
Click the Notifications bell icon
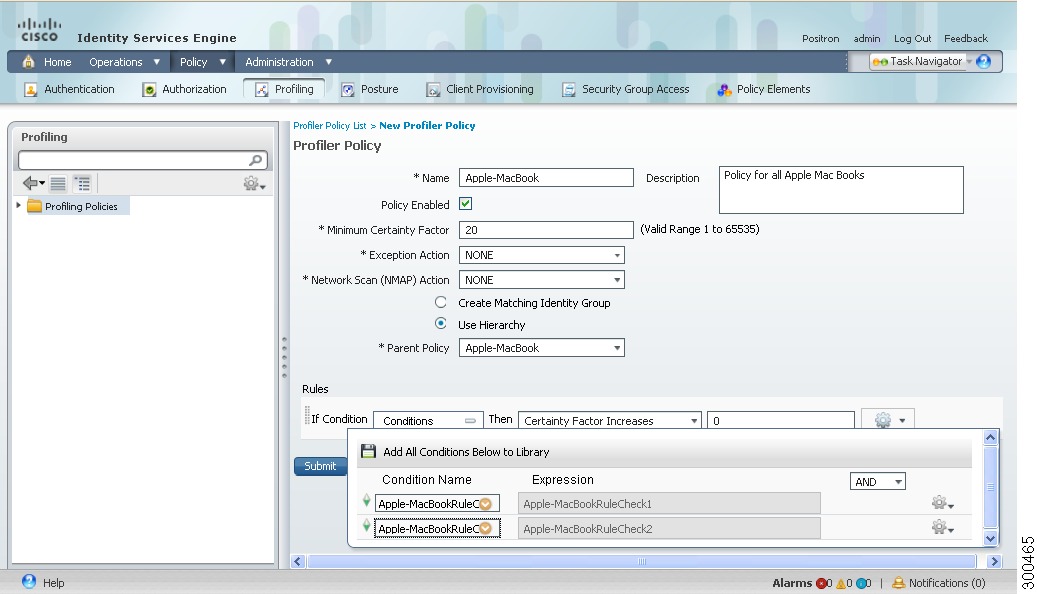click(x=898, y=583)
